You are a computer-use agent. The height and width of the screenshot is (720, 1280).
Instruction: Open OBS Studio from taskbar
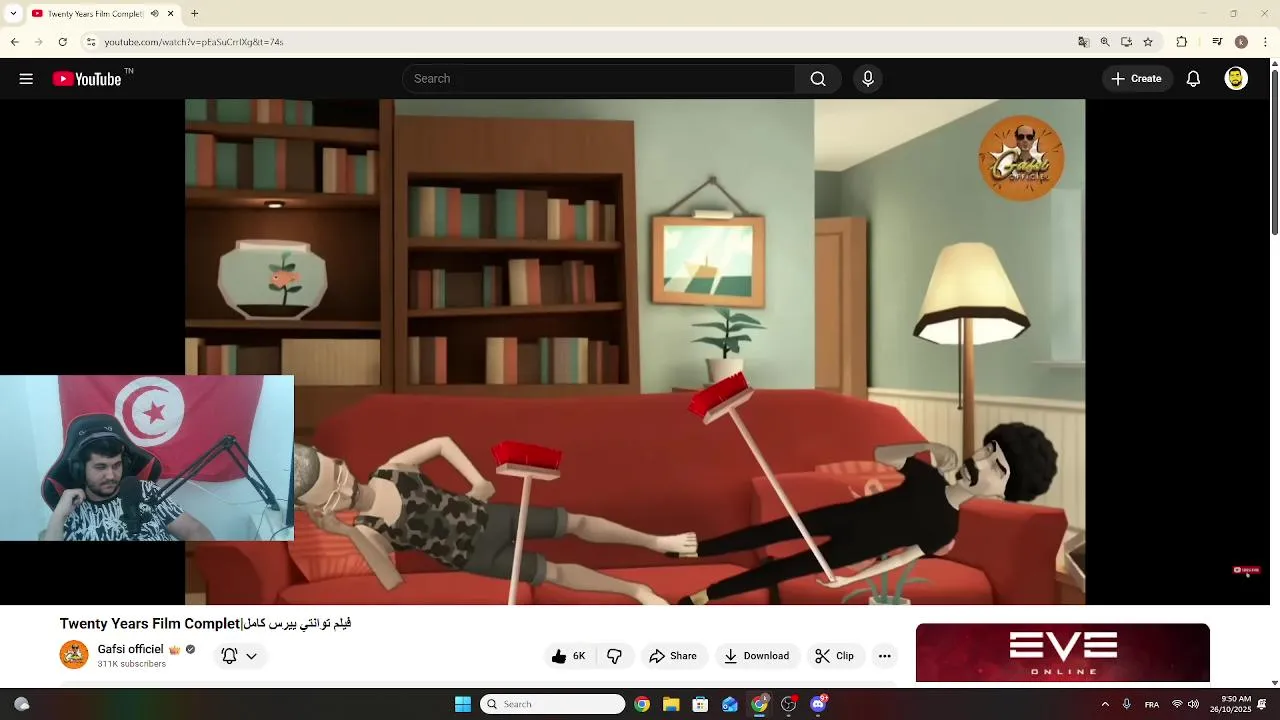pos(789,704)
